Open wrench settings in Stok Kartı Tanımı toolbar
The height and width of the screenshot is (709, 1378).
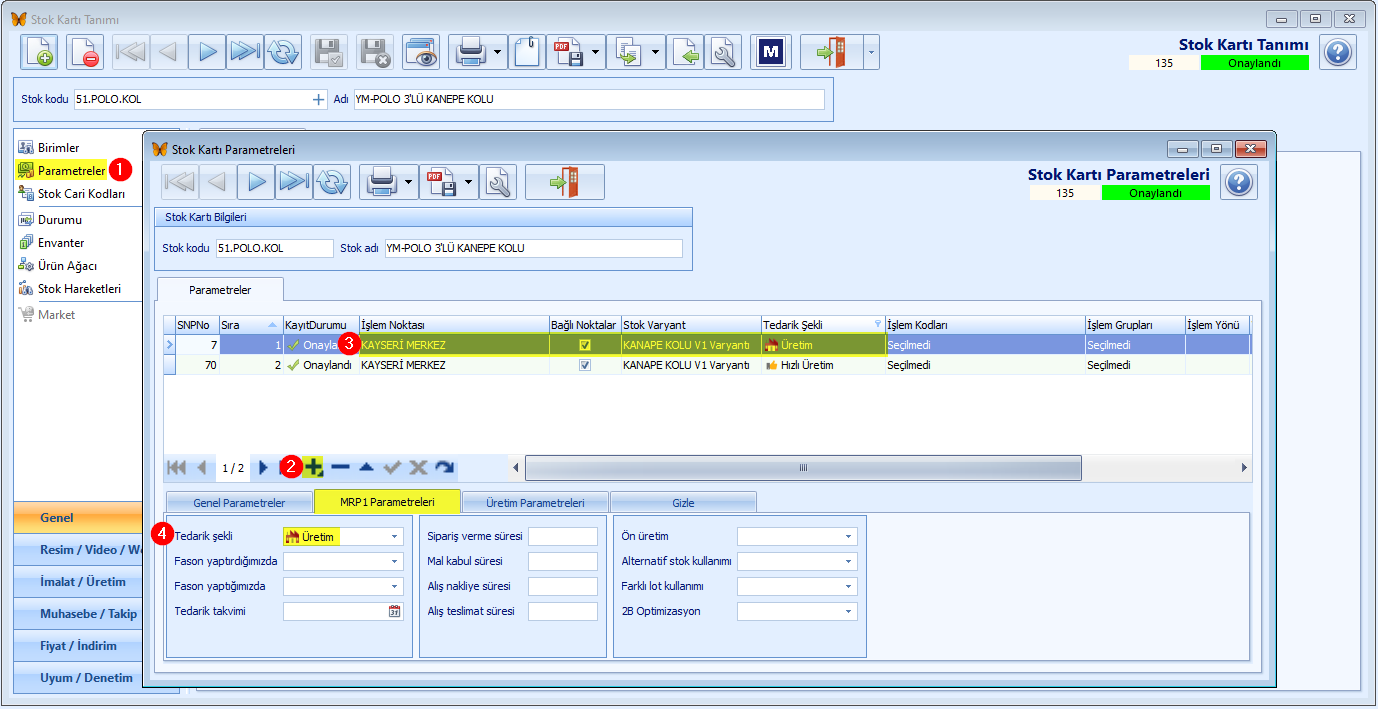(722, 52)
